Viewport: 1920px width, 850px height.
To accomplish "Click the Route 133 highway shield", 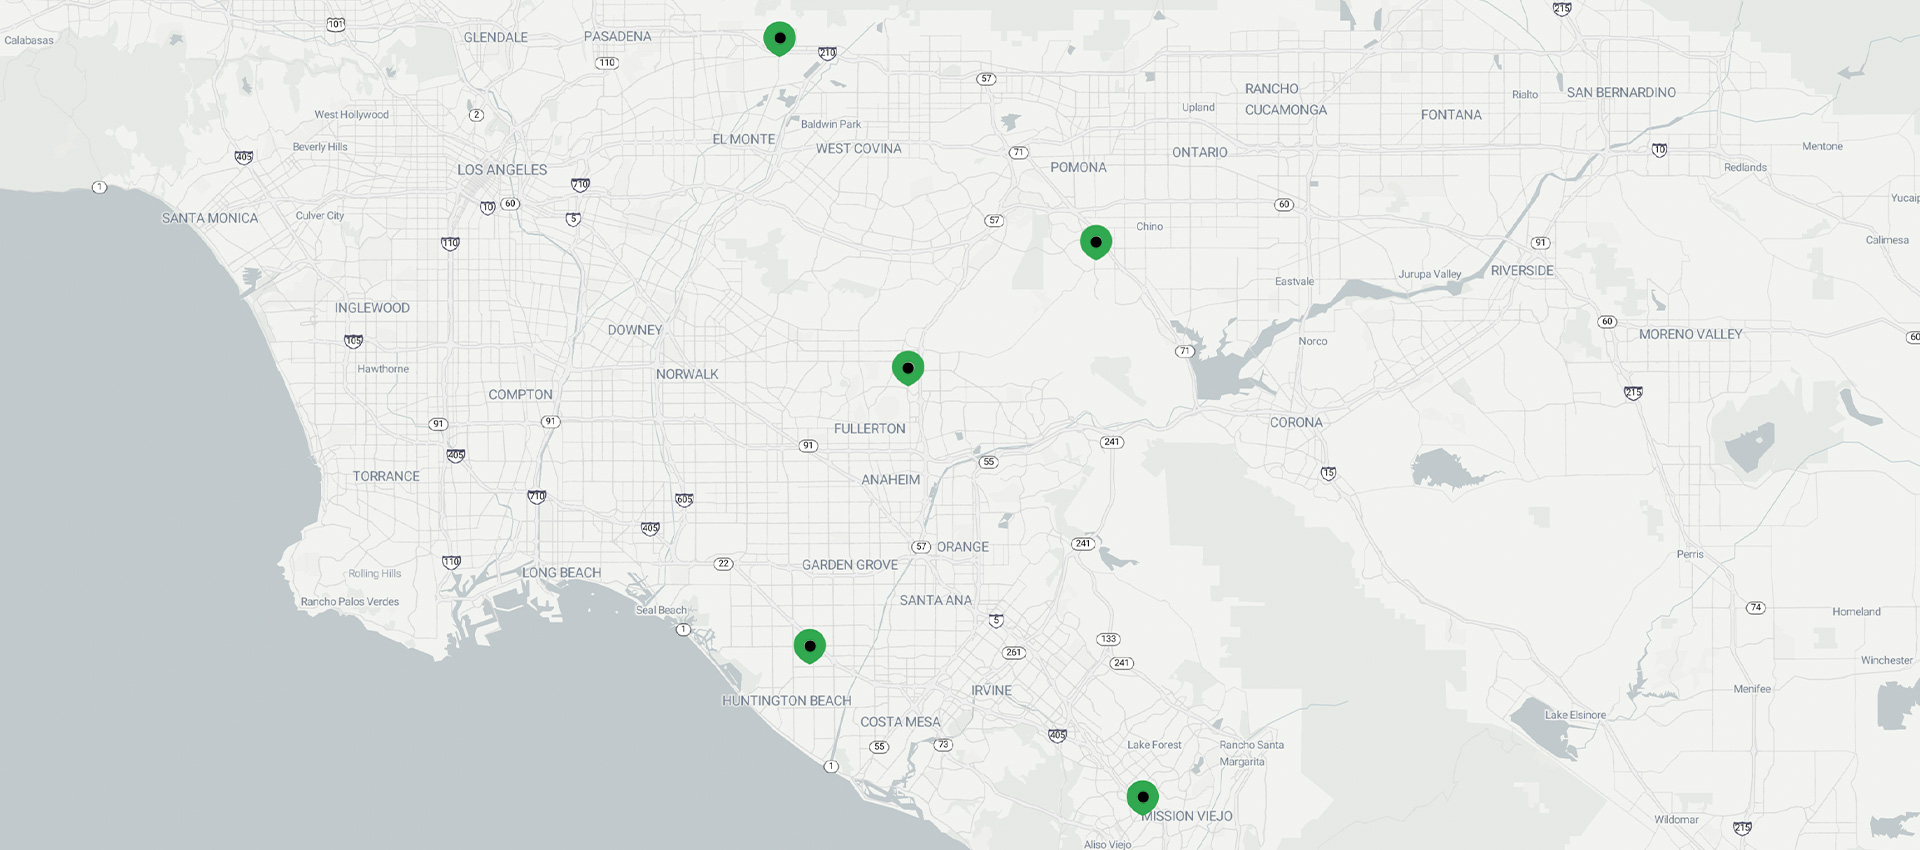I will click(1108, 639).
